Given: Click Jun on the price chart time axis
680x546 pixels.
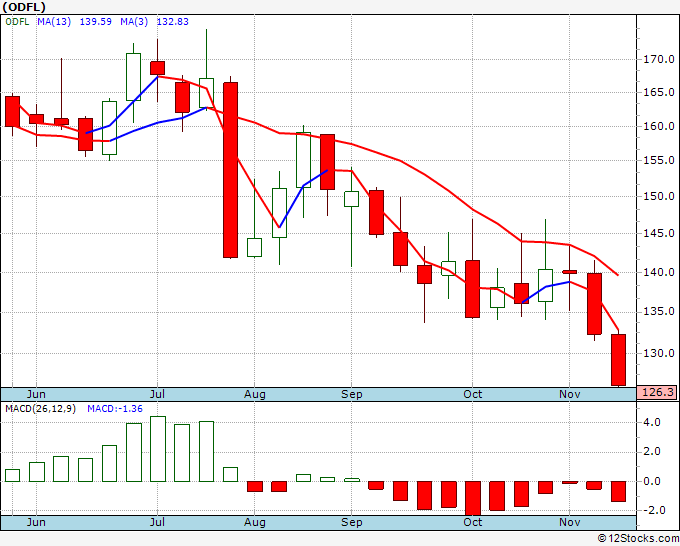Looking at the screenshot, I should click(x=36, y=394).
